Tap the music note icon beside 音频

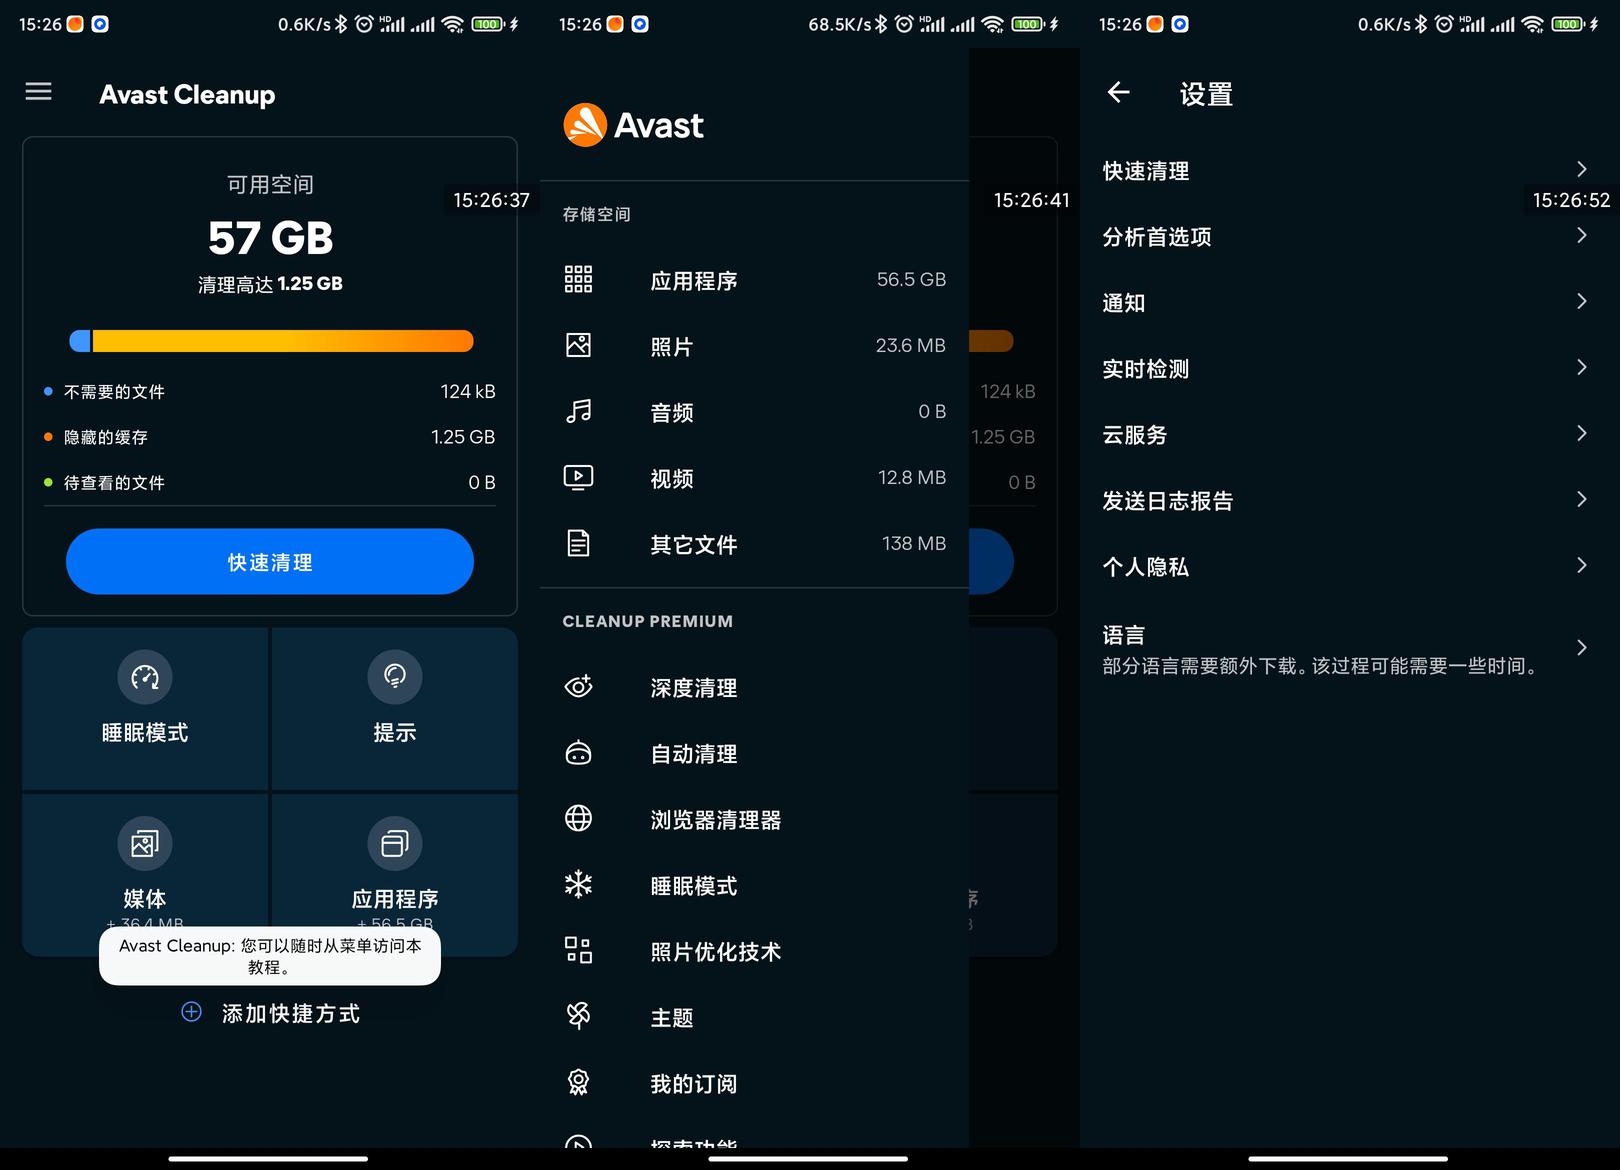[578, 411]
